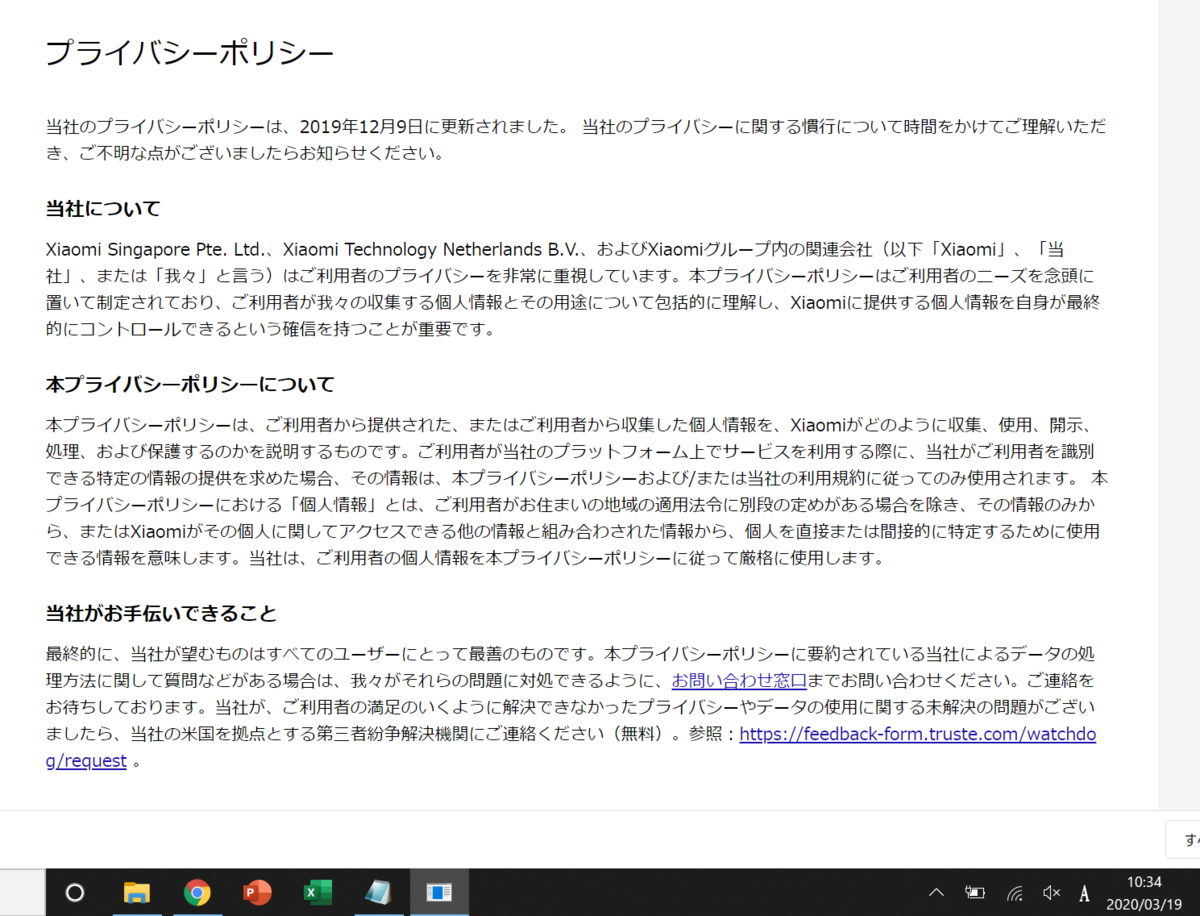Open Wi-Fi network settings in the tray
The height and width of the screenshot is (916, 1200).
point(1014,893)
